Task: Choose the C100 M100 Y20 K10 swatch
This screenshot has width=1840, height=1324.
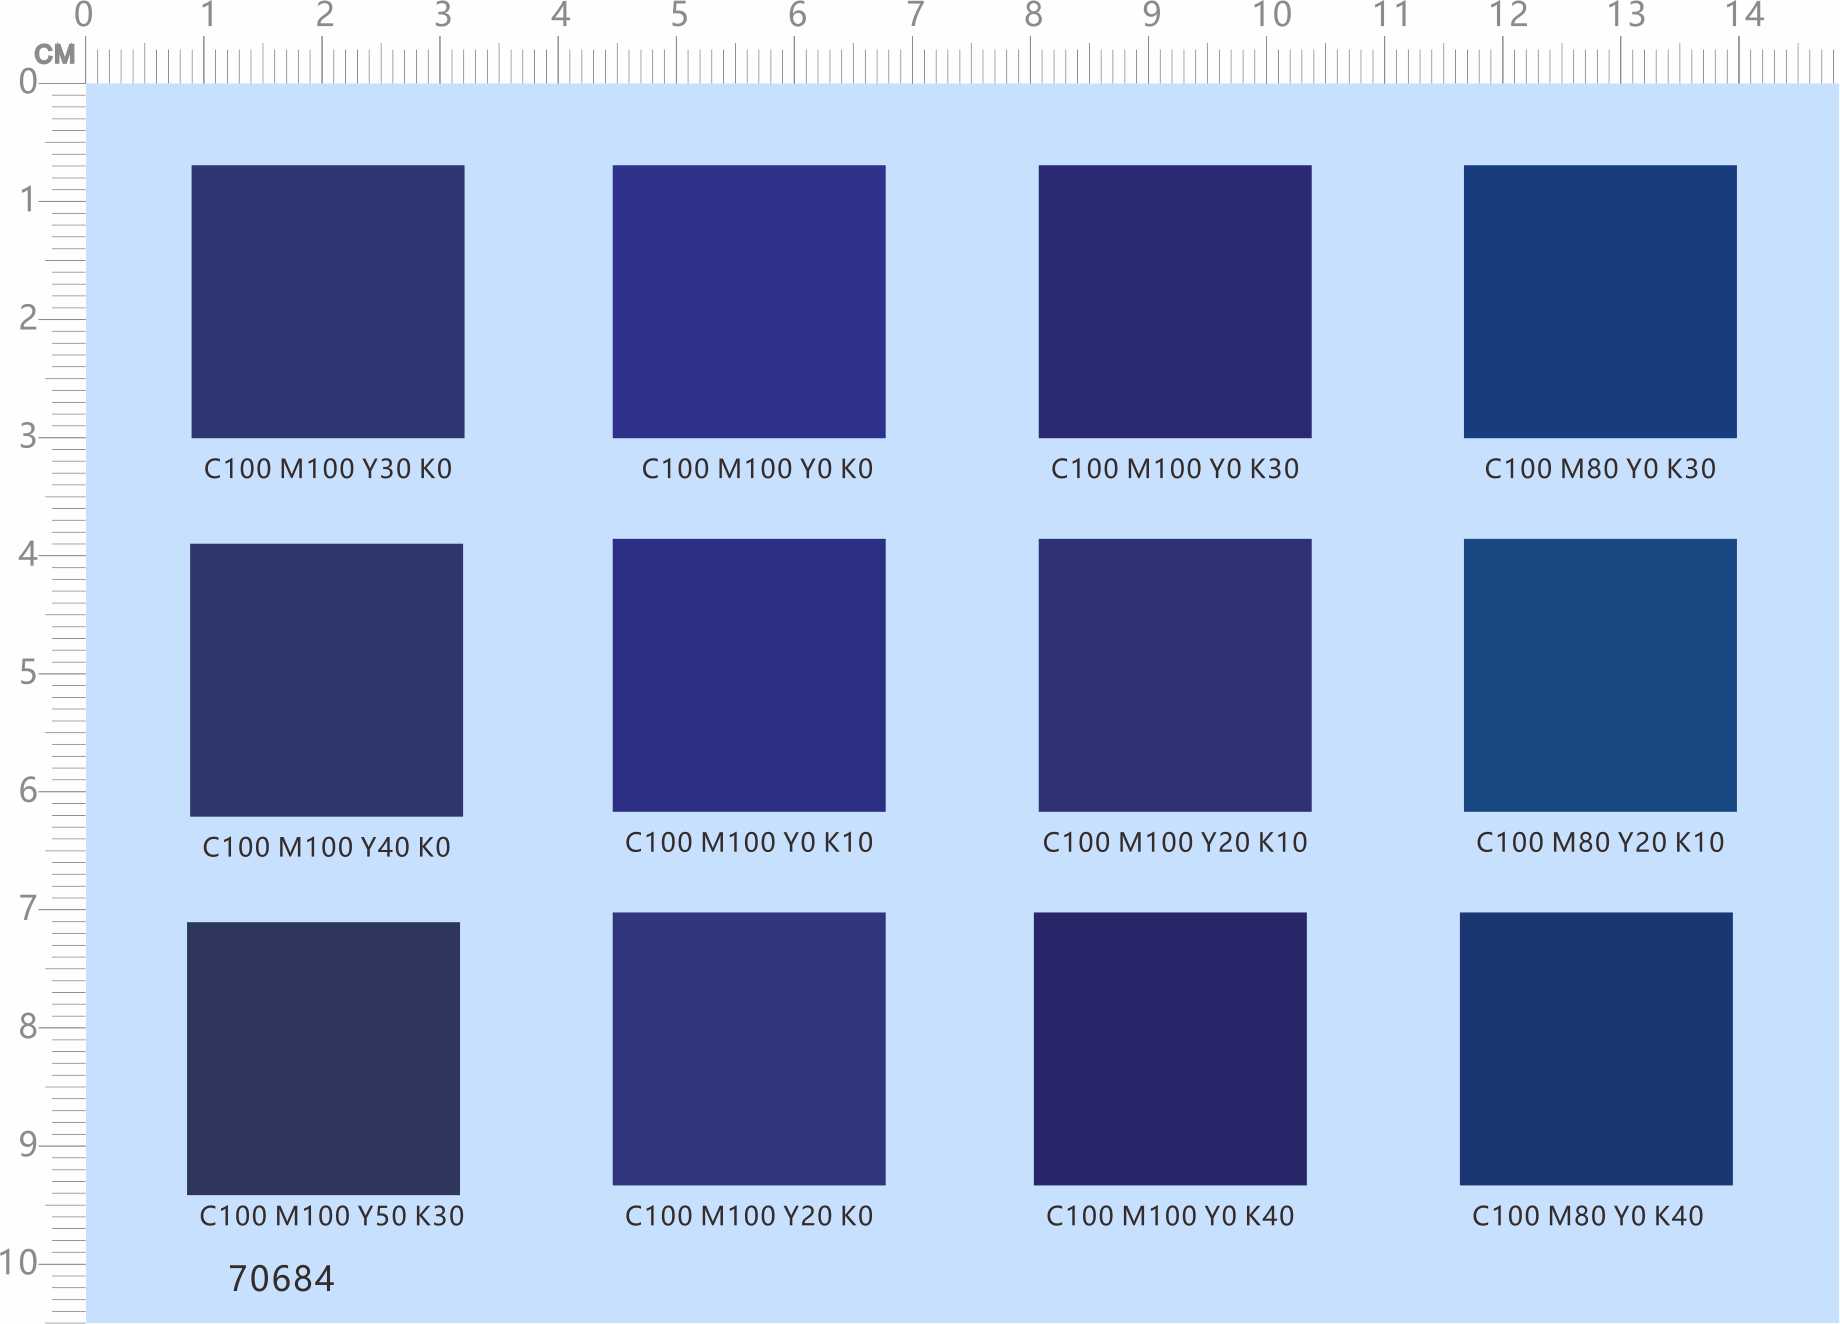Action: (x=1175, y=675)
